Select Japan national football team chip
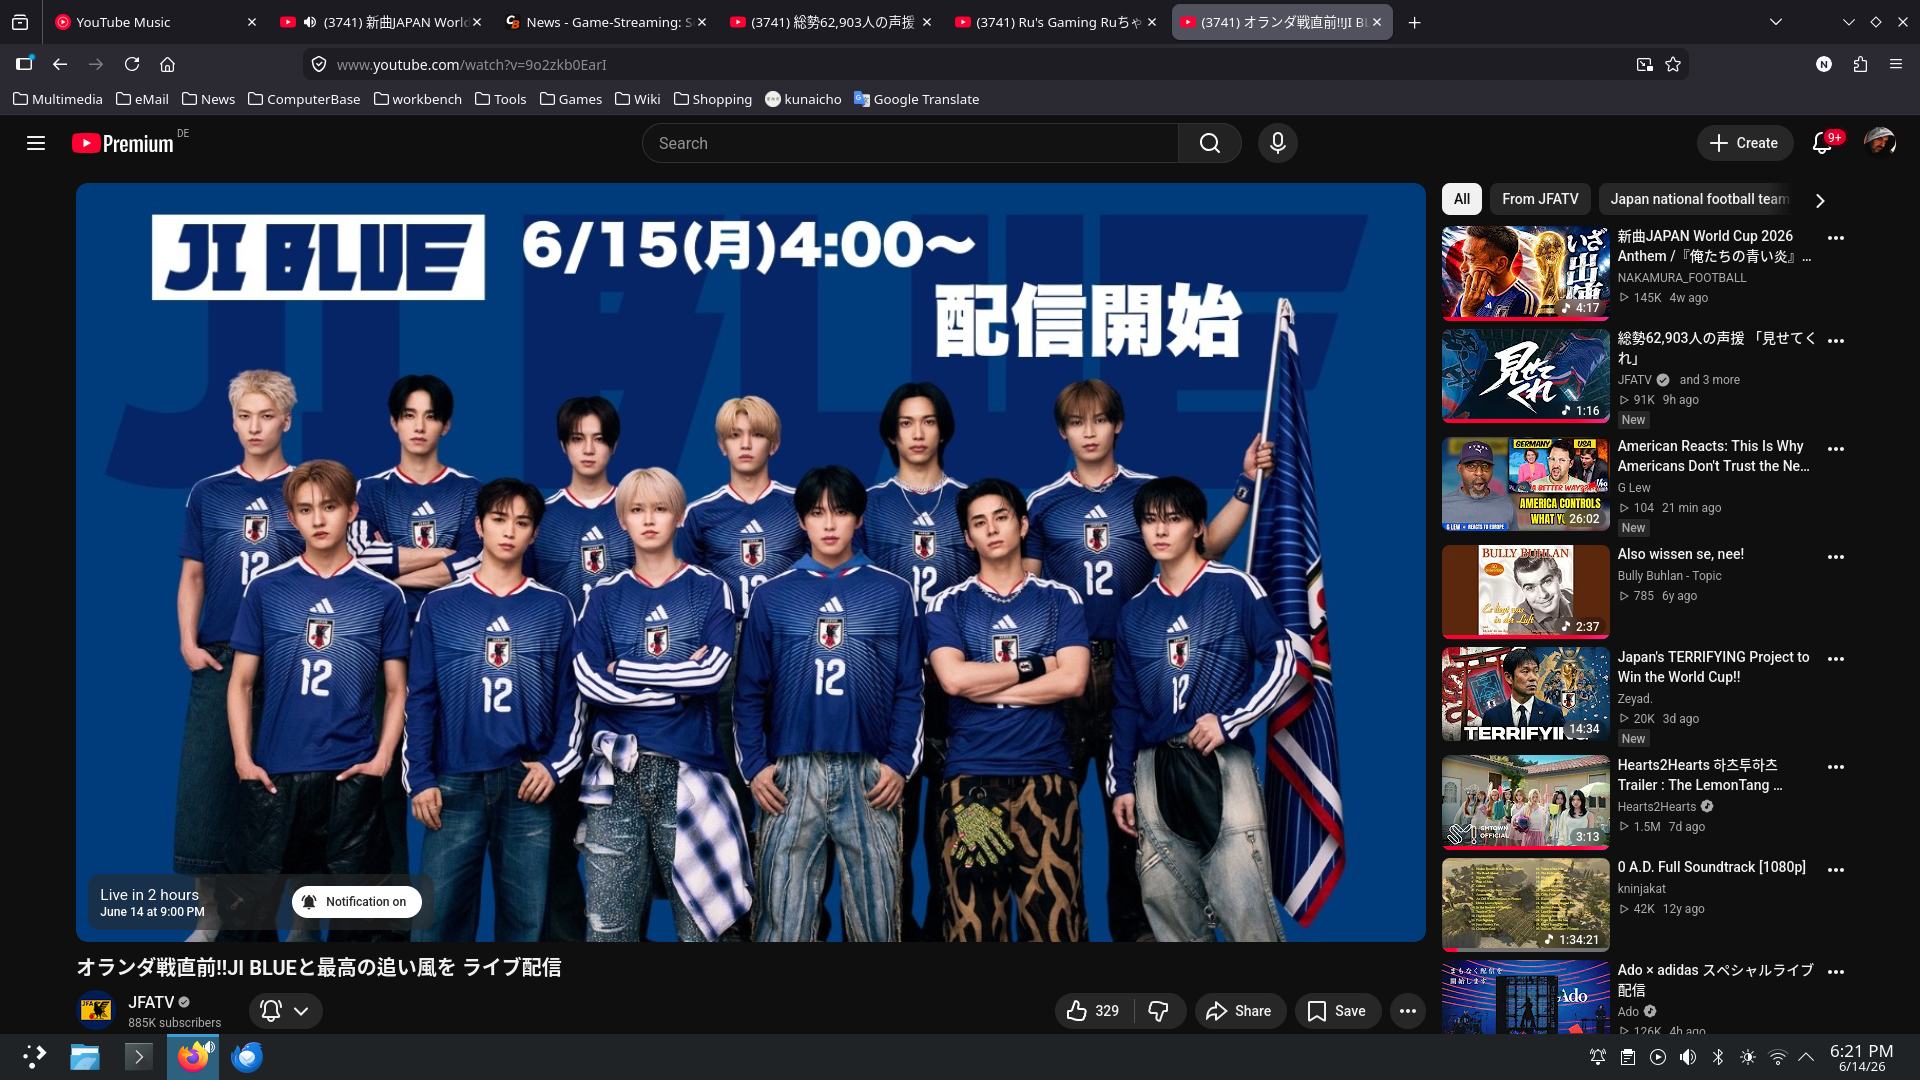The width and height of the screenshot is (1920, 1080). point(1698,199)
